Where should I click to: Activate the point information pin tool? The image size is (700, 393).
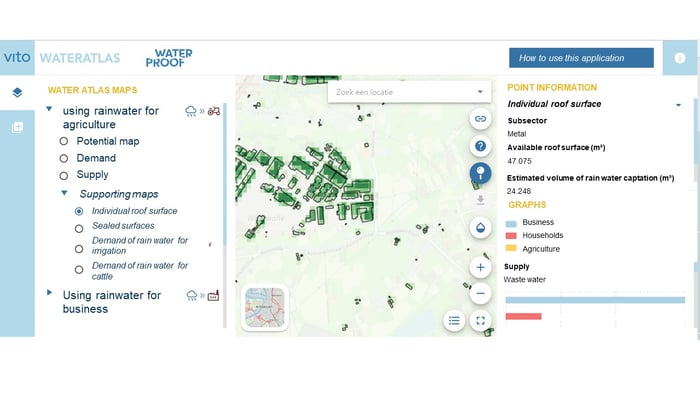pyautogui.click(x=480, y=173)
